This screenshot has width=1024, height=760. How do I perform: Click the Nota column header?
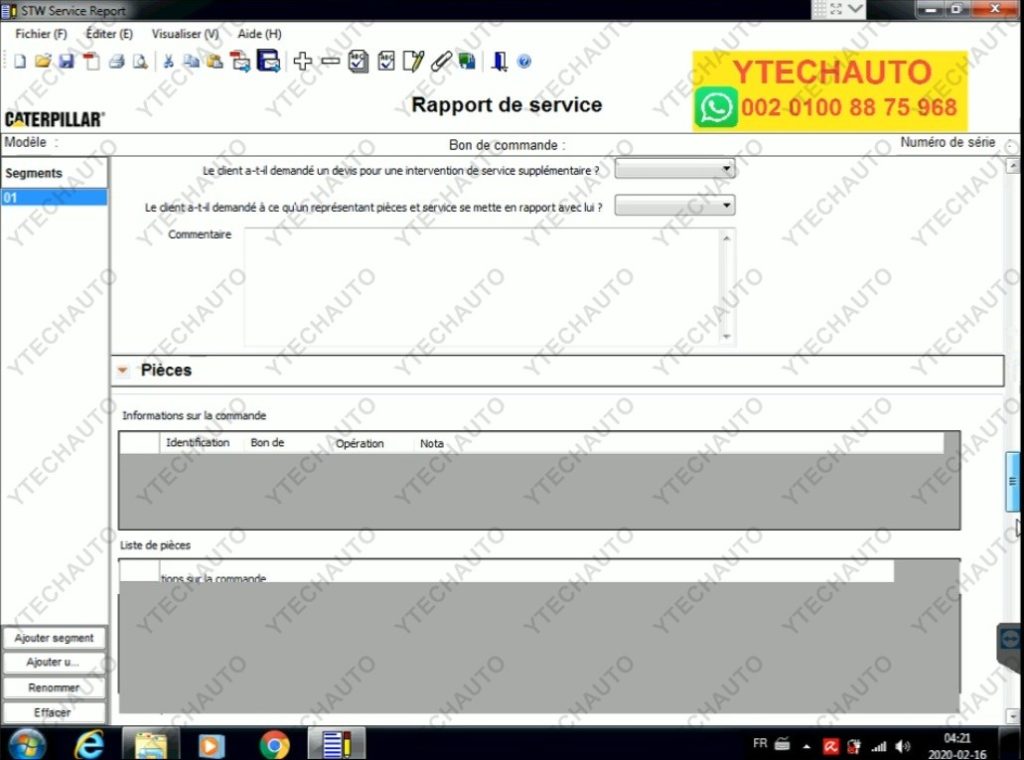pyautogui.click(x=432, y=443)
